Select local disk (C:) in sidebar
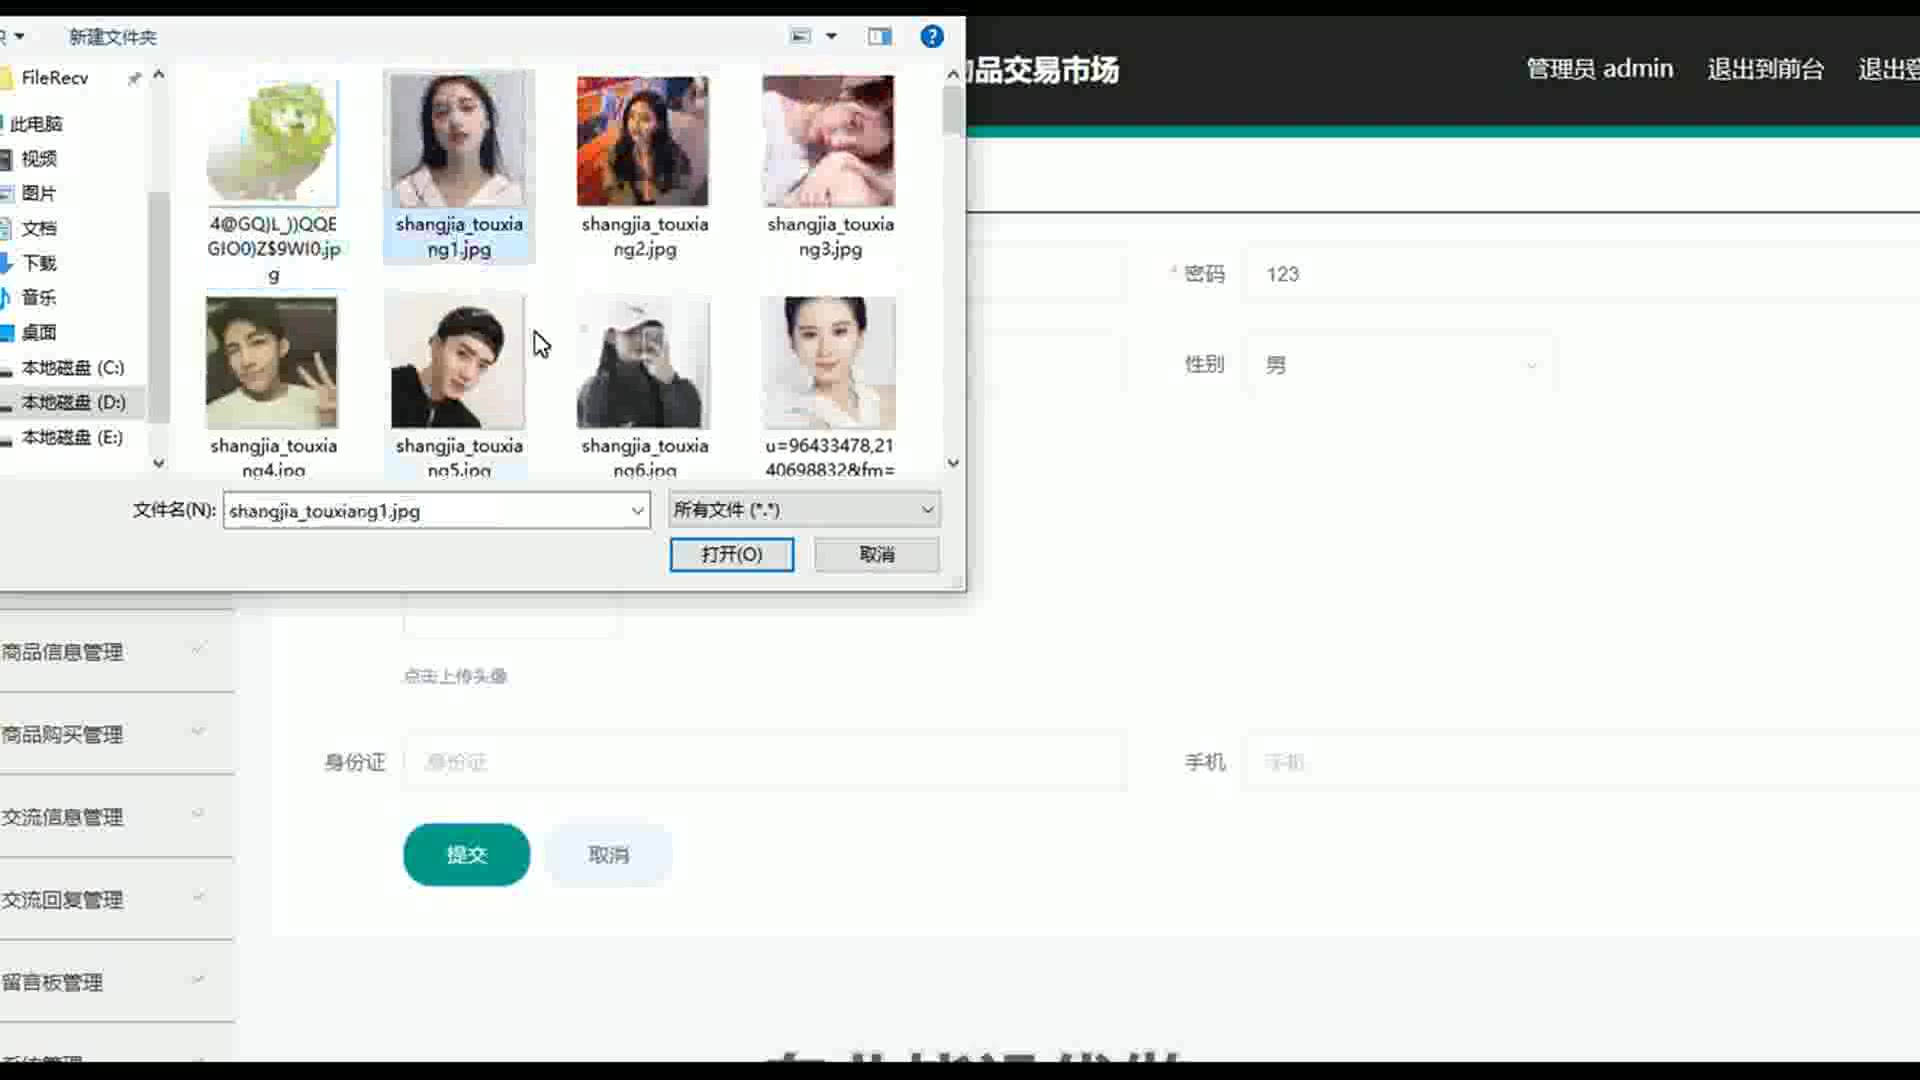Image resolution: width=1920 pixels, height=1080 pixels. (x=73, y=368)
